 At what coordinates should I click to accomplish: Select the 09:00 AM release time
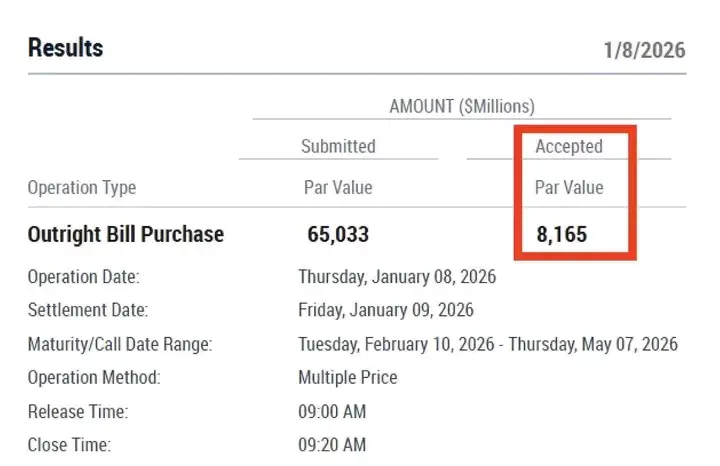pos(332,412)
